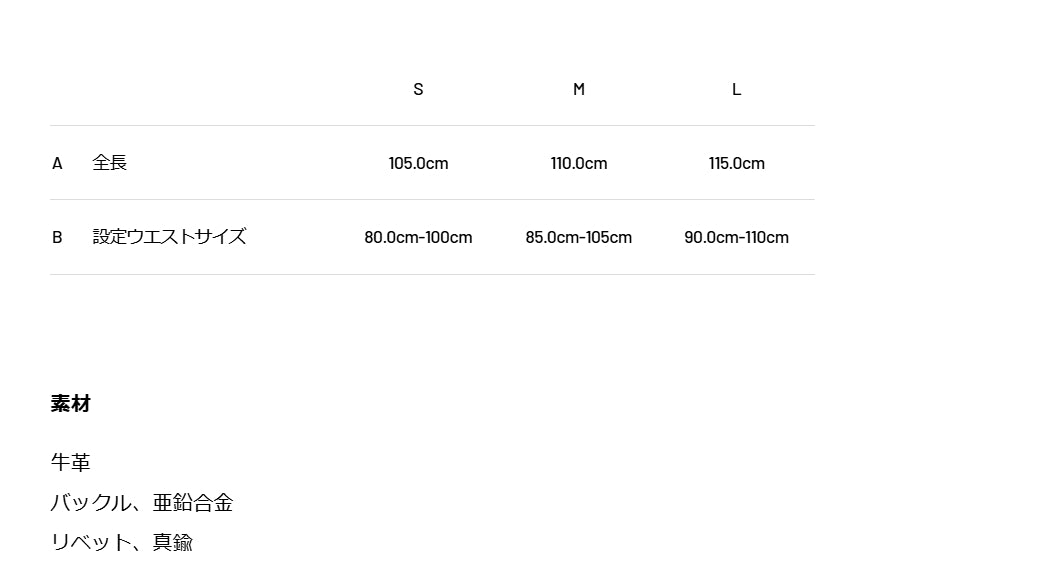
Task: Select row label A in size table
Action: pyautogui.click(x=57, y=163)
